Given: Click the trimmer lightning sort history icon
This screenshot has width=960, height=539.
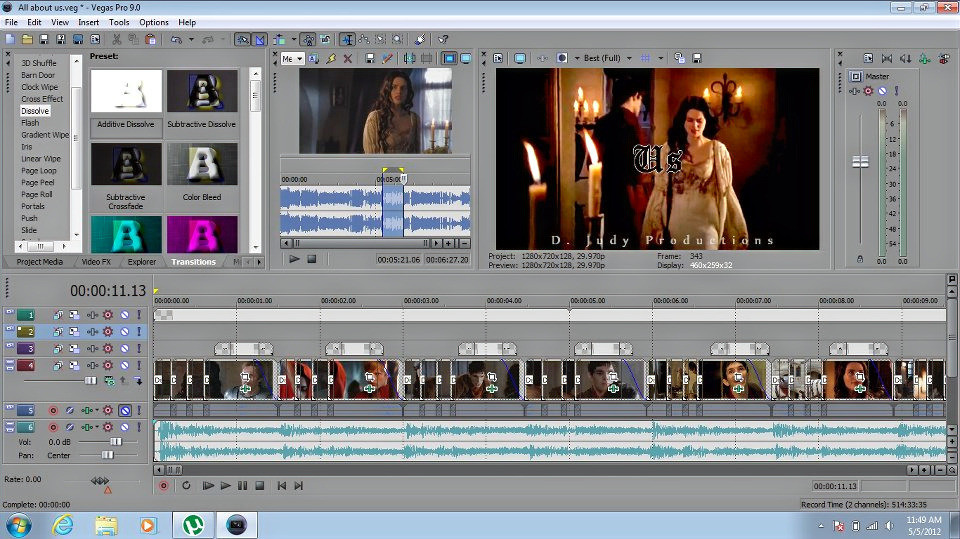Looking at the screenshot, I should (x=331, y=58).
